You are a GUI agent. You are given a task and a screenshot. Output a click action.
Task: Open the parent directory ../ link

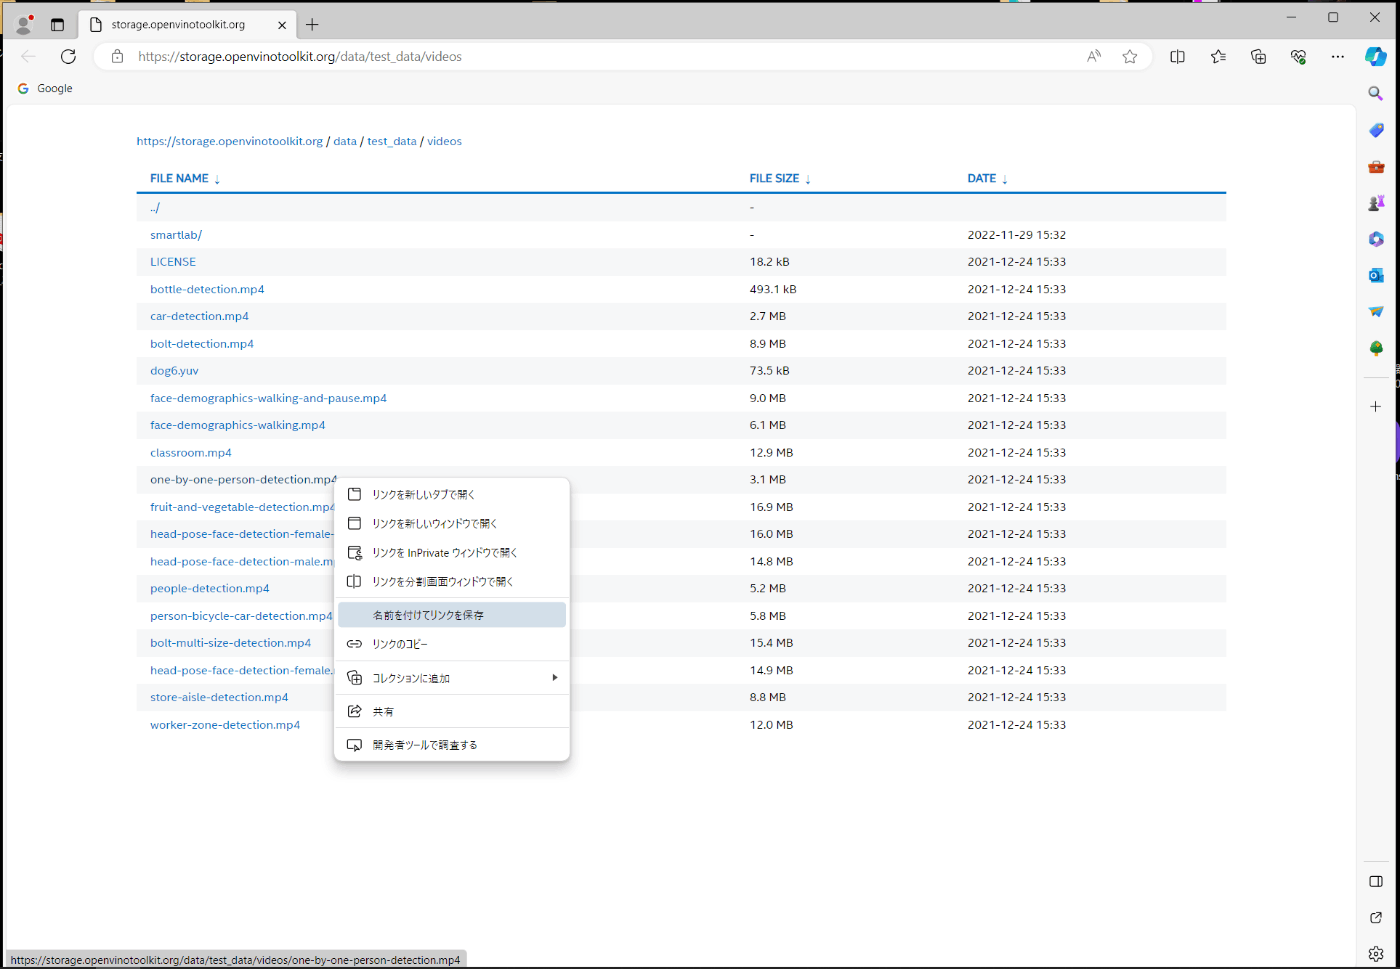tap(155, 208)
